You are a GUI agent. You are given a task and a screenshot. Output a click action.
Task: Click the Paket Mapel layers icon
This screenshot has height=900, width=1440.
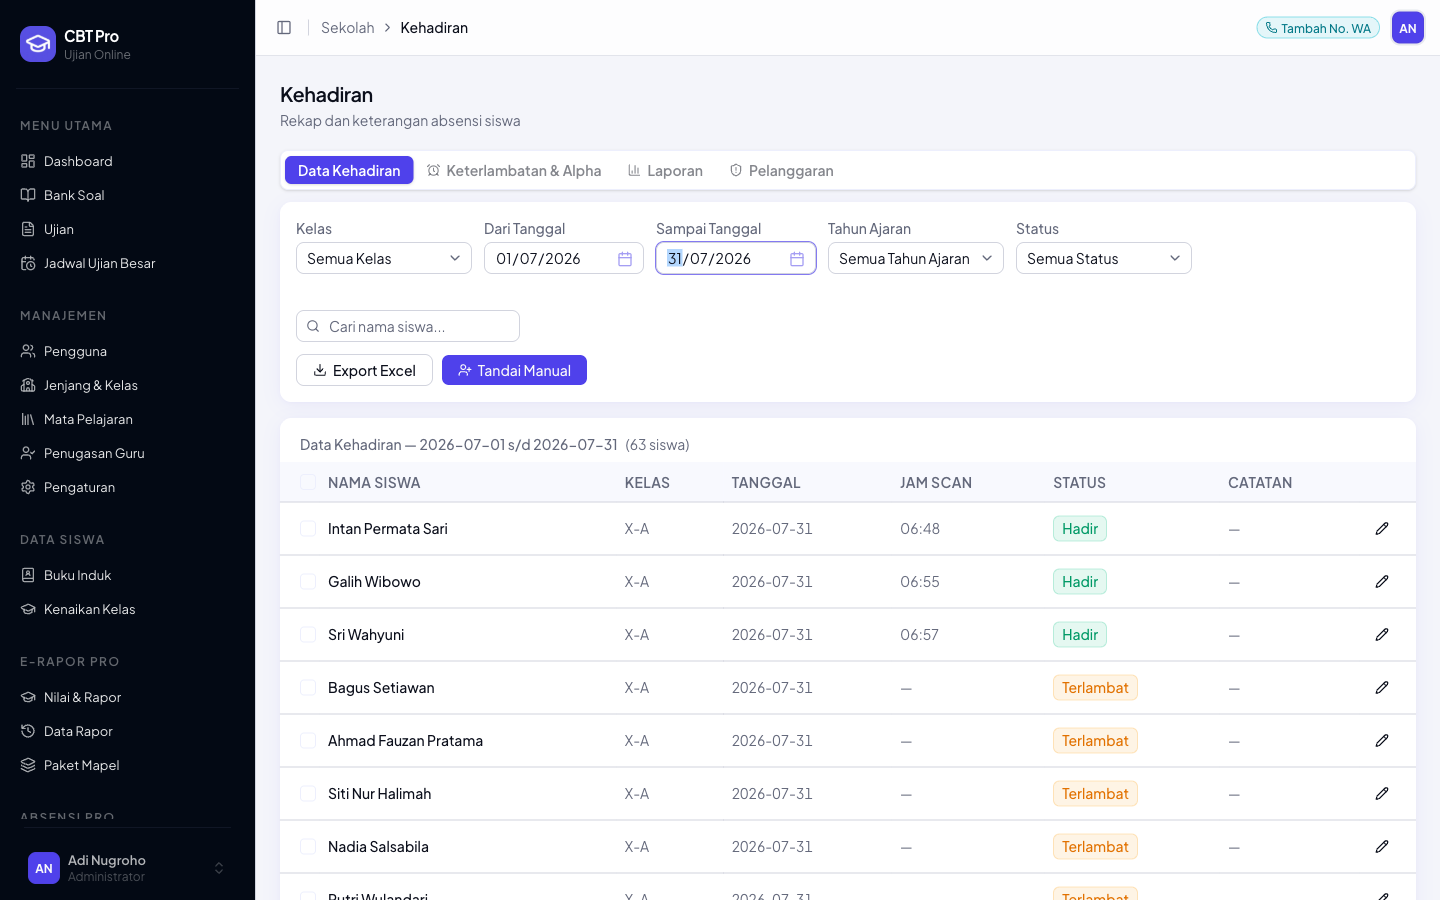28,765
